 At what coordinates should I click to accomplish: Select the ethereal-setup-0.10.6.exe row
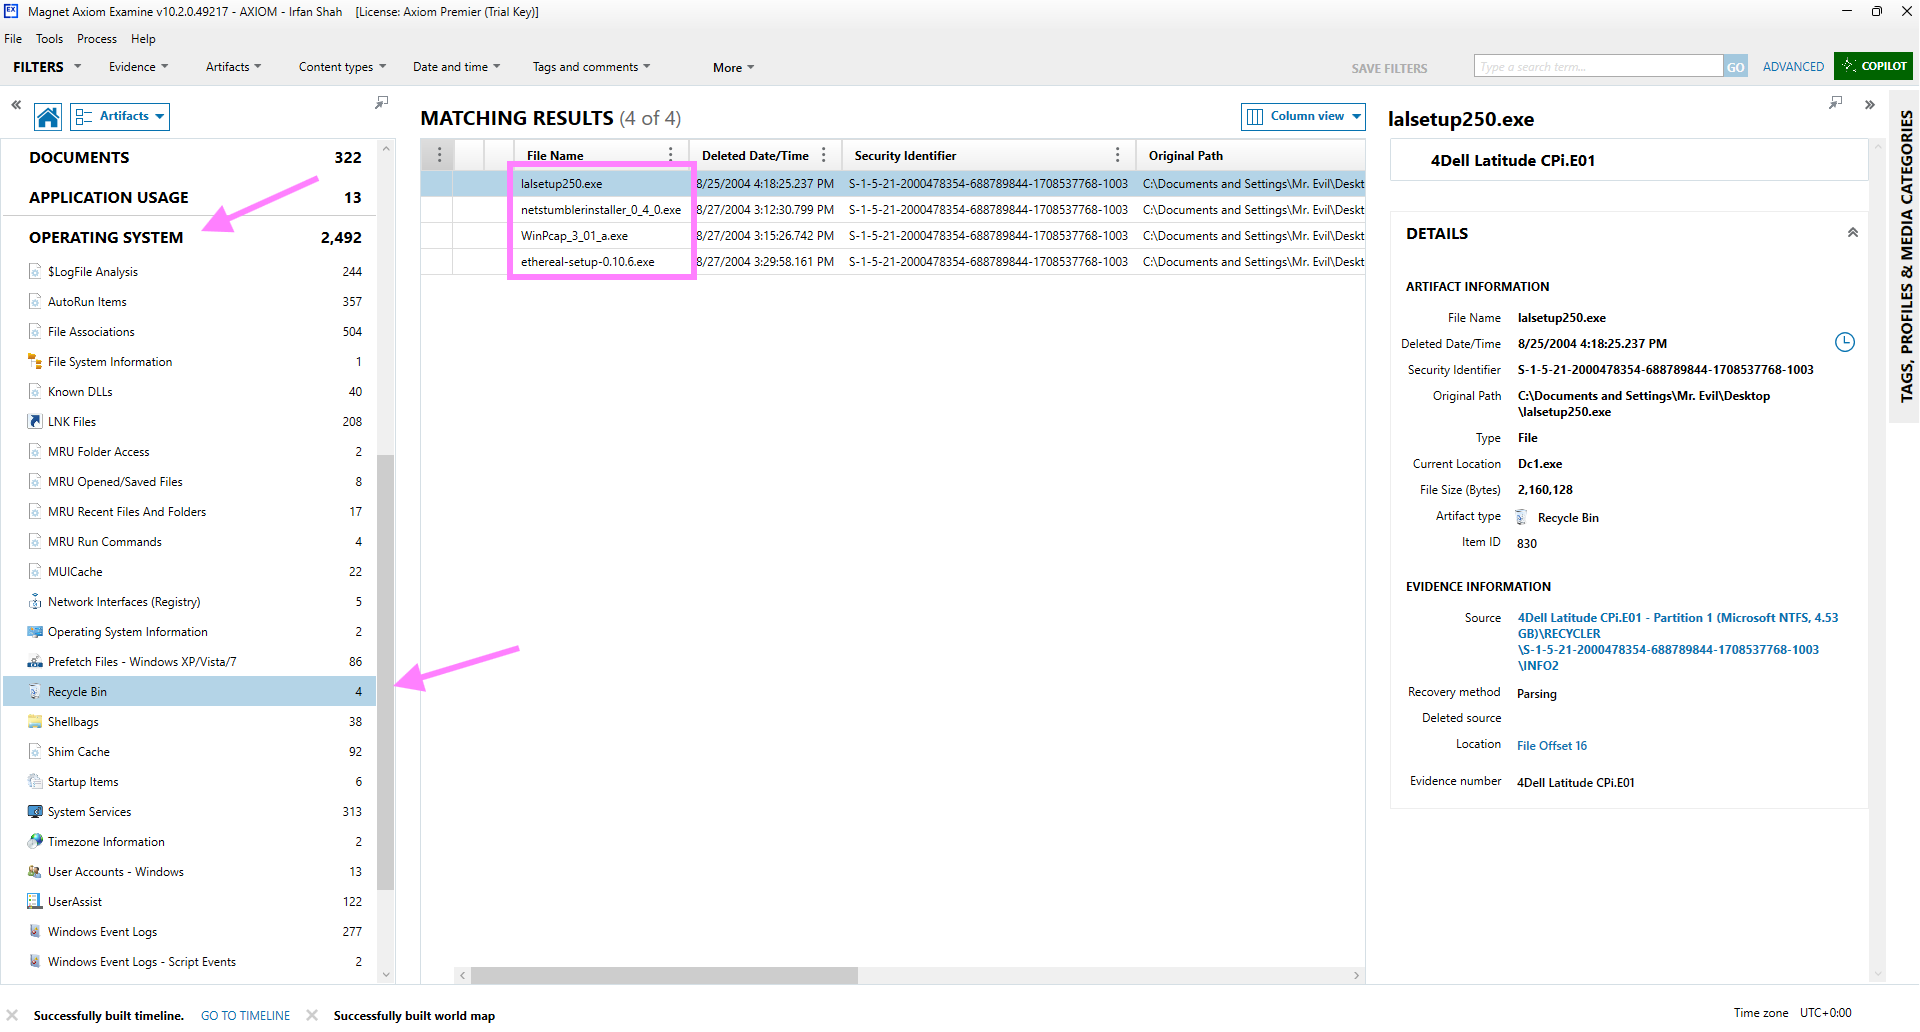tap(892, 262)
